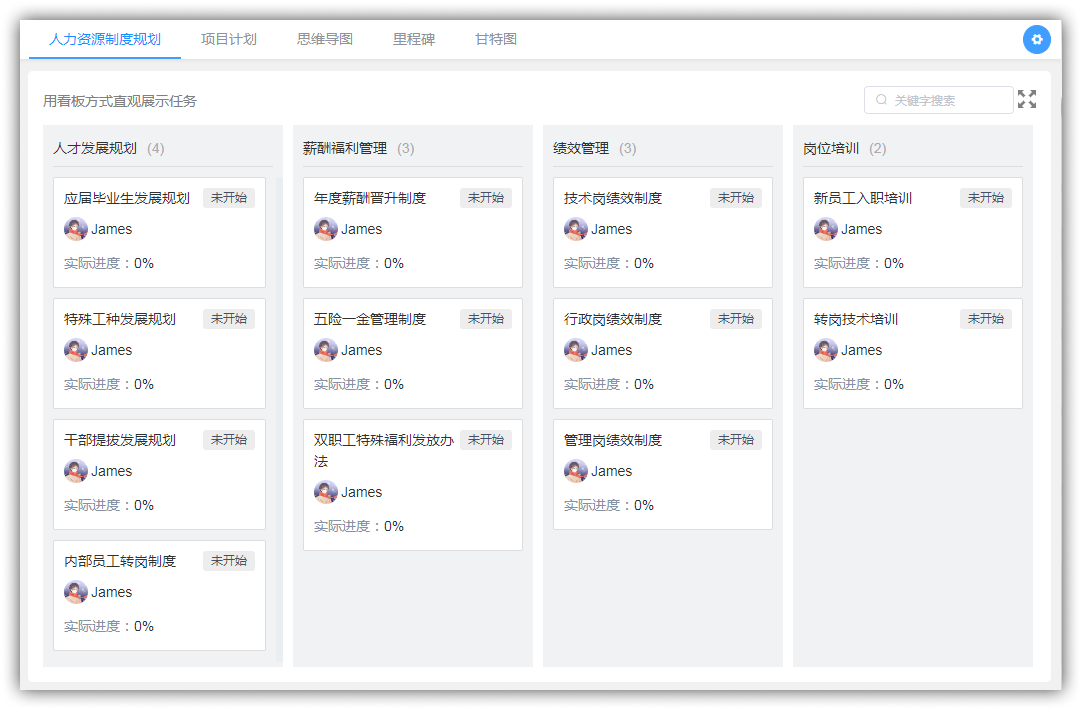Click James avatar on 五险一金管理制度 card
1082x710 pixels.
point(326,350)
